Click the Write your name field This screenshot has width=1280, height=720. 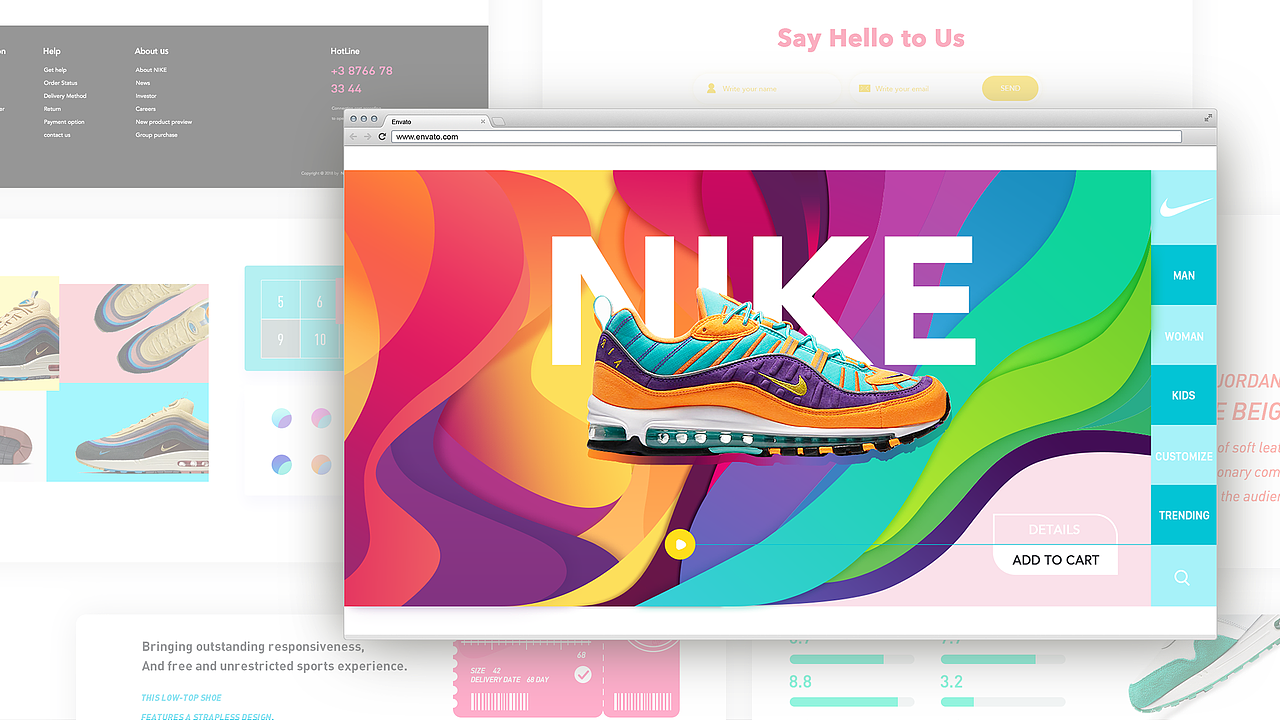click(765, 89)
